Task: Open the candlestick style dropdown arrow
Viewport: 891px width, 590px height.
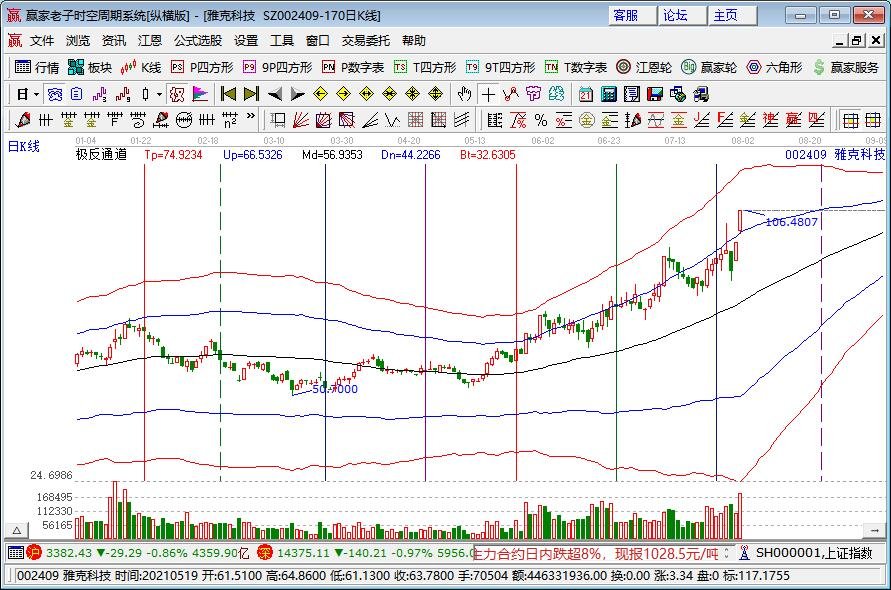Action: point(159,94)
